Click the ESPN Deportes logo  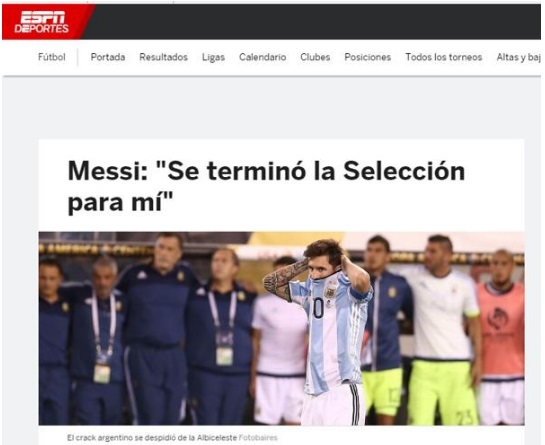tap(41, 22)
